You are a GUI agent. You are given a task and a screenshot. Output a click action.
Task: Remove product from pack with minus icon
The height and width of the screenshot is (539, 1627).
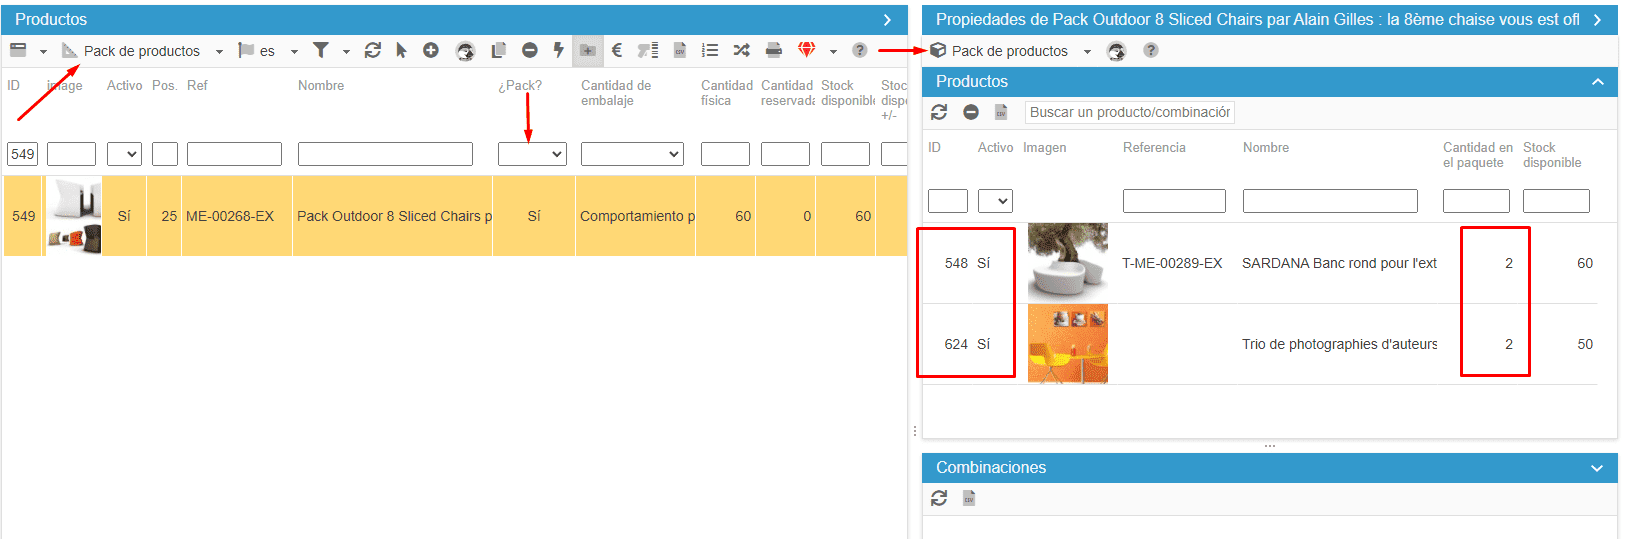tap(970, 112)
